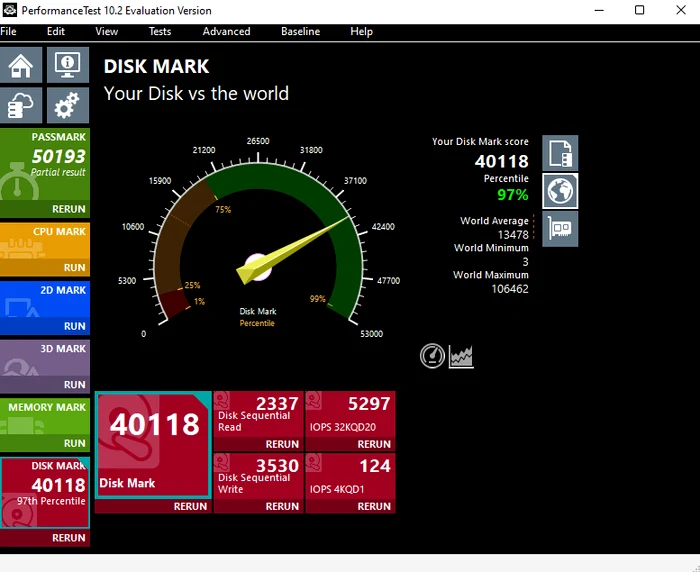This screenshot has width=700, height=572.
Task: Open the Edit menu
Action: click(x=56, y=32)
